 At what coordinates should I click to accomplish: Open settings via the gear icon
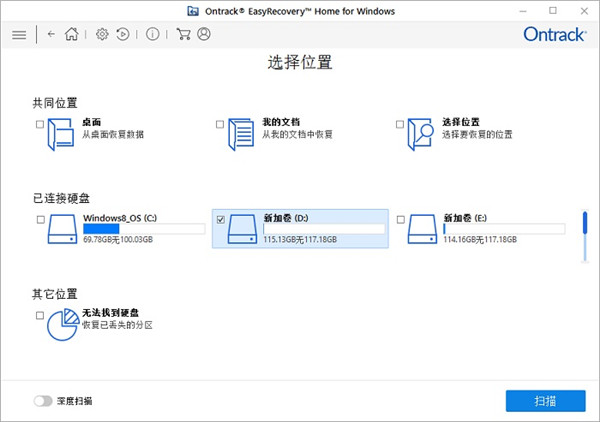tap(102, 34)
